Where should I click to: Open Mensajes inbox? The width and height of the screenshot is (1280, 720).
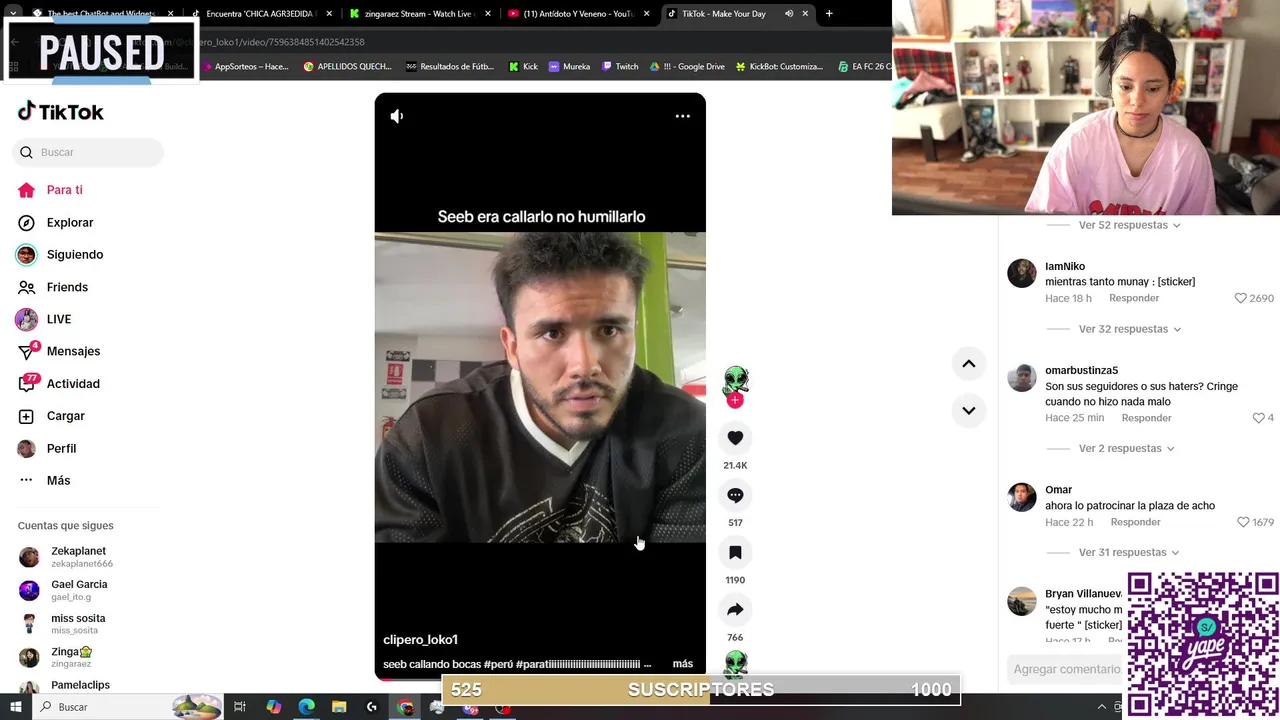tap(59, 351)
